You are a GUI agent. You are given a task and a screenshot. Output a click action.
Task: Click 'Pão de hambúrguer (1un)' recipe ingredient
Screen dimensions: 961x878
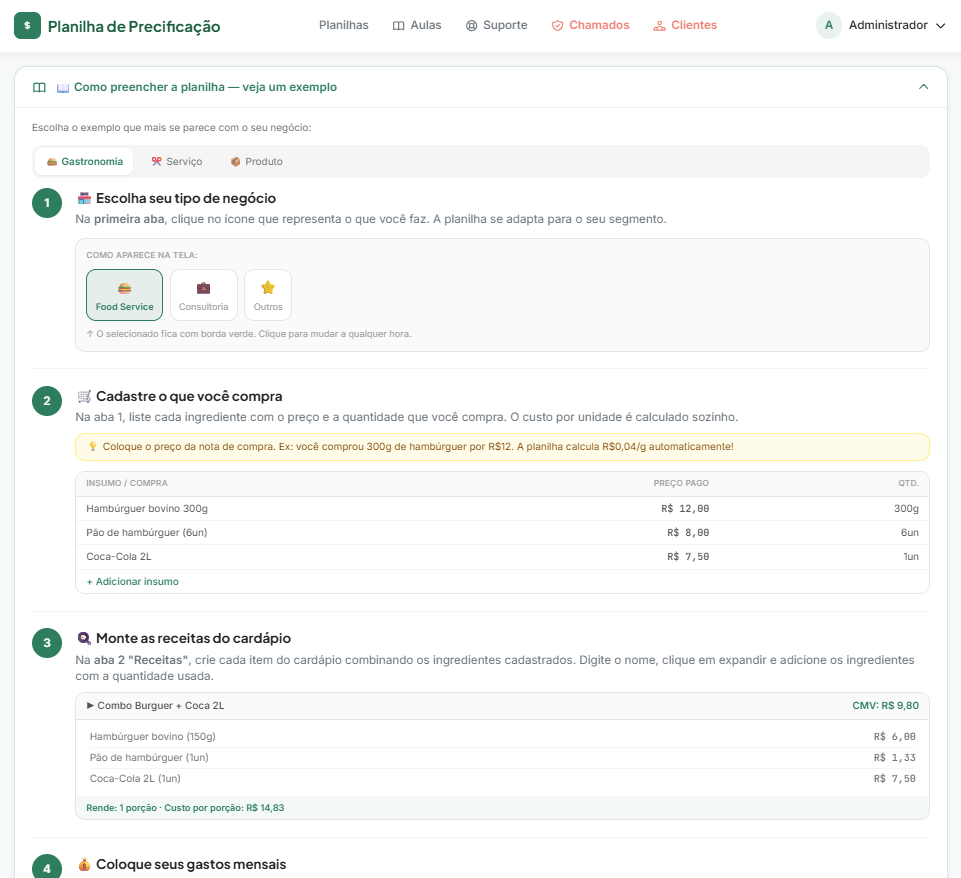(x=149, y=757)
